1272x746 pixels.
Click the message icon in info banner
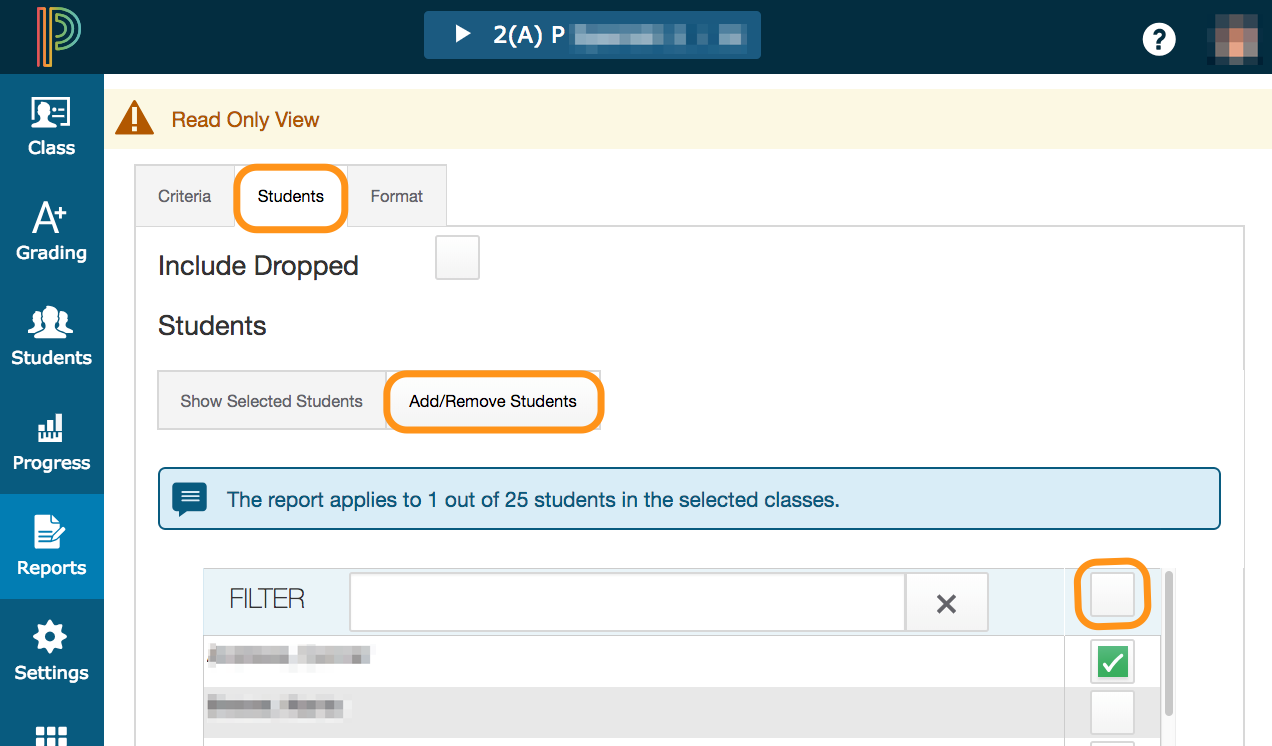pyautogui.click(x=190, y=498)
